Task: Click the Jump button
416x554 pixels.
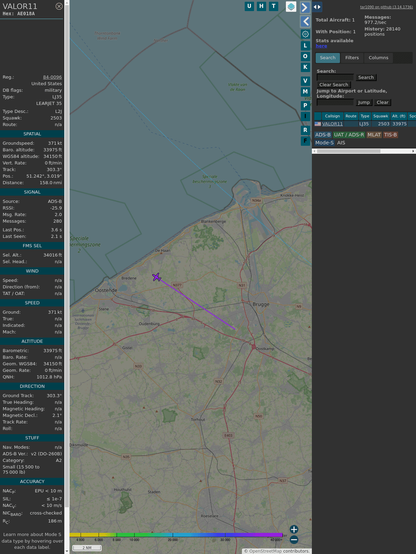Action: tap(363, 102)
